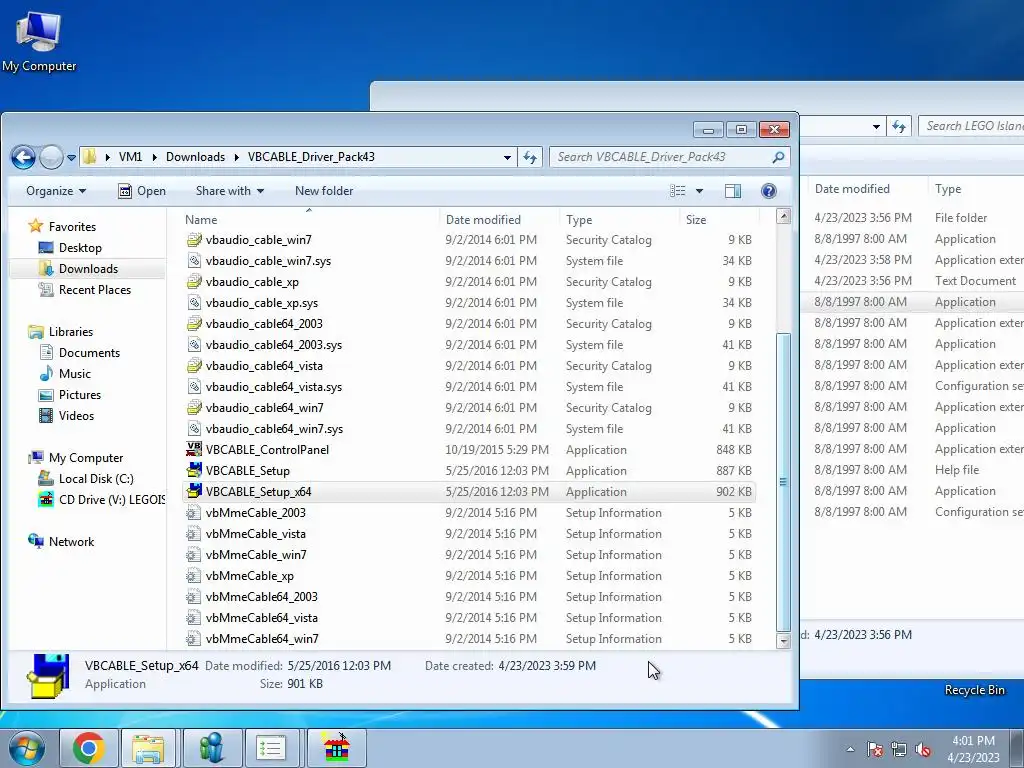Select the vbMmeCable_win7 setup information icon
The image size is (1024, 768).
(x=194, y=554)
